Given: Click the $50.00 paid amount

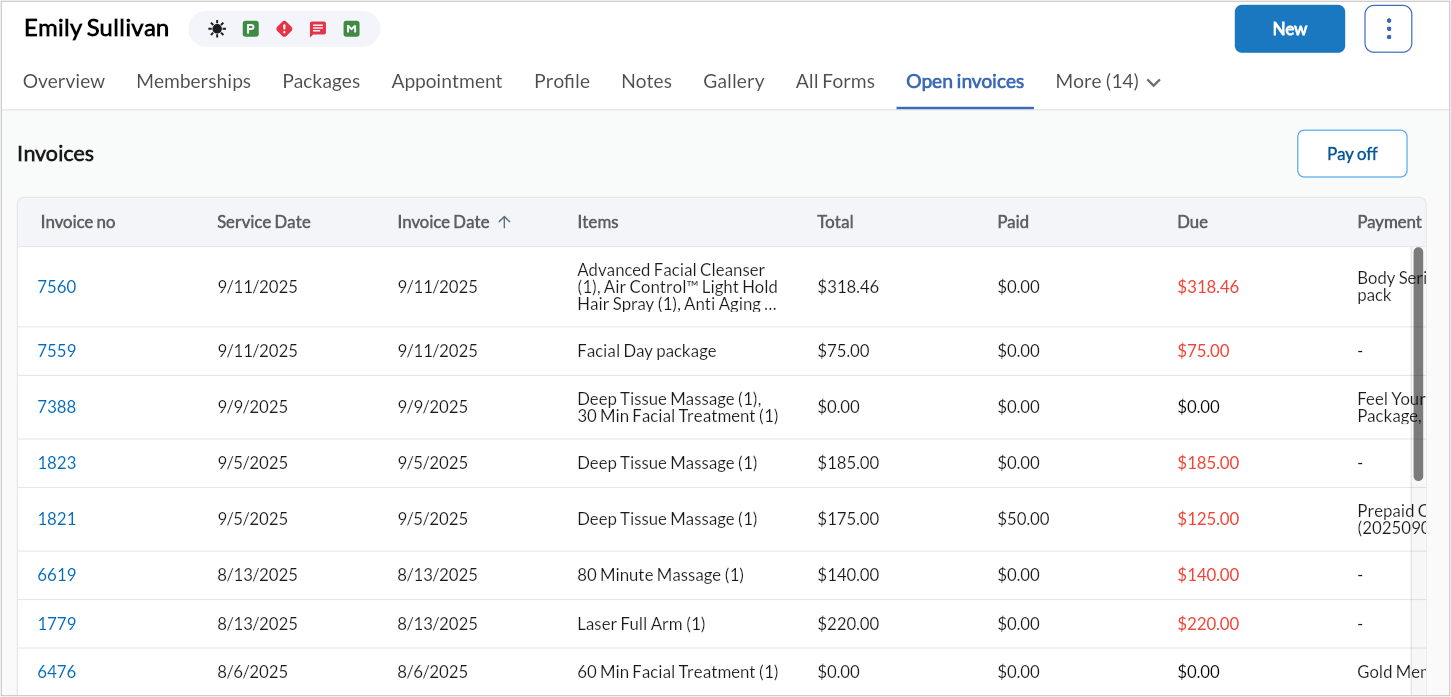Looking at the screenshot, I should pyautogui.click(x=1024, y=519).
